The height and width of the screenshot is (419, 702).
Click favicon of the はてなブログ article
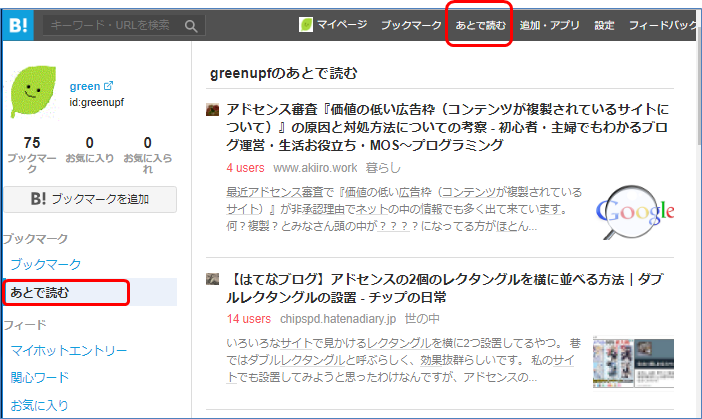pos(212,279)
